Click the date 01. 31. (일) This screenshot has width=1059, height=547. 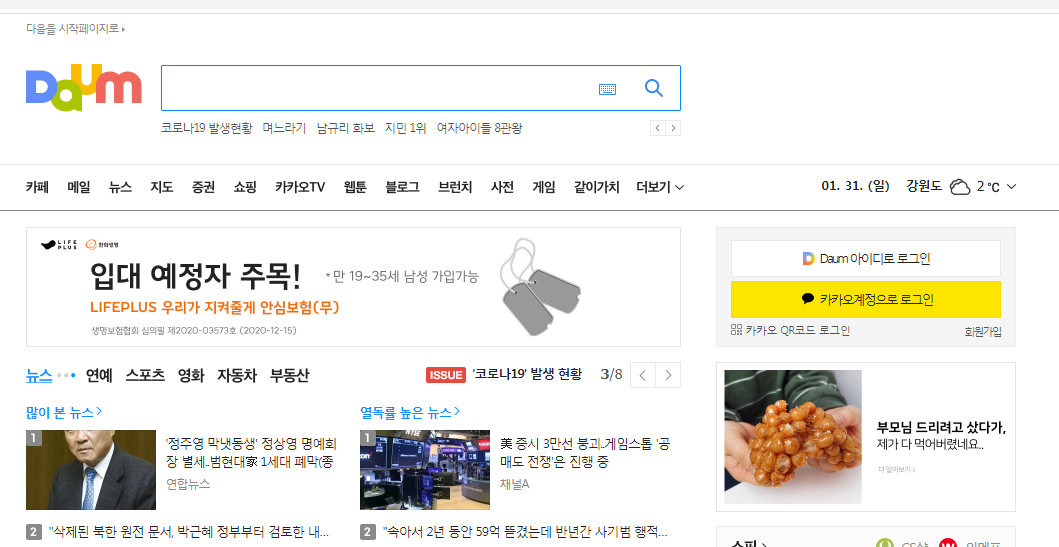click(x=855, y=186)
